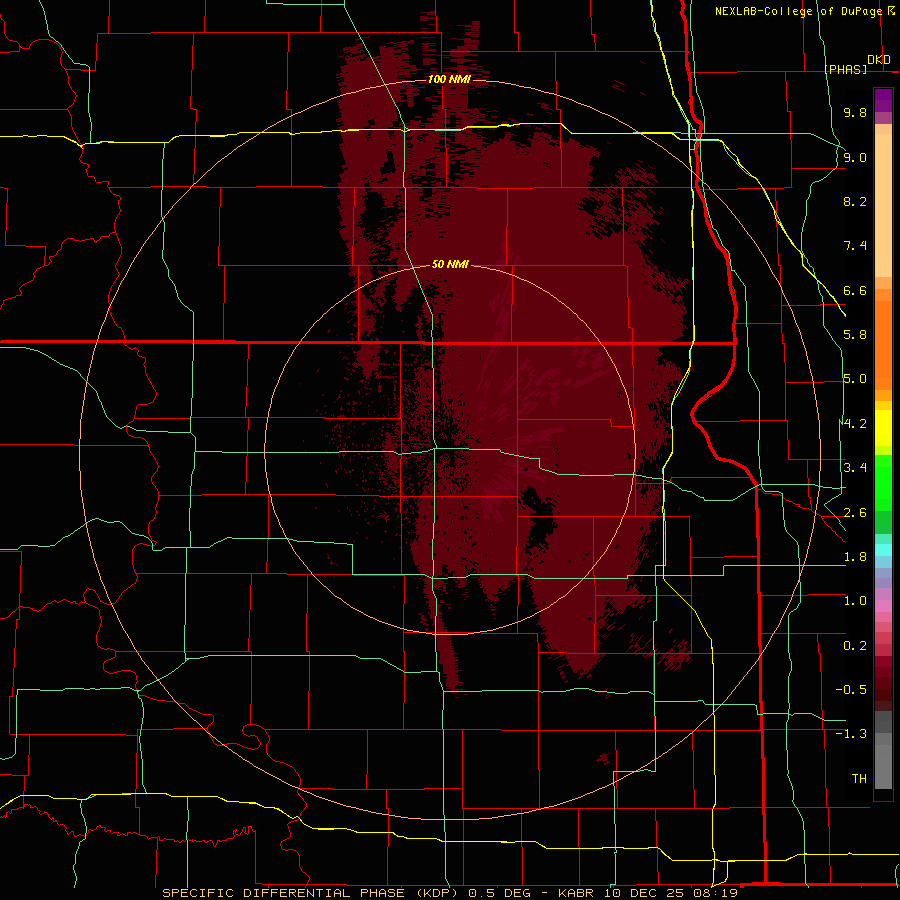900x900 pixels.
Task: Click the 0.2 legend value
Action: coord(855,646)
